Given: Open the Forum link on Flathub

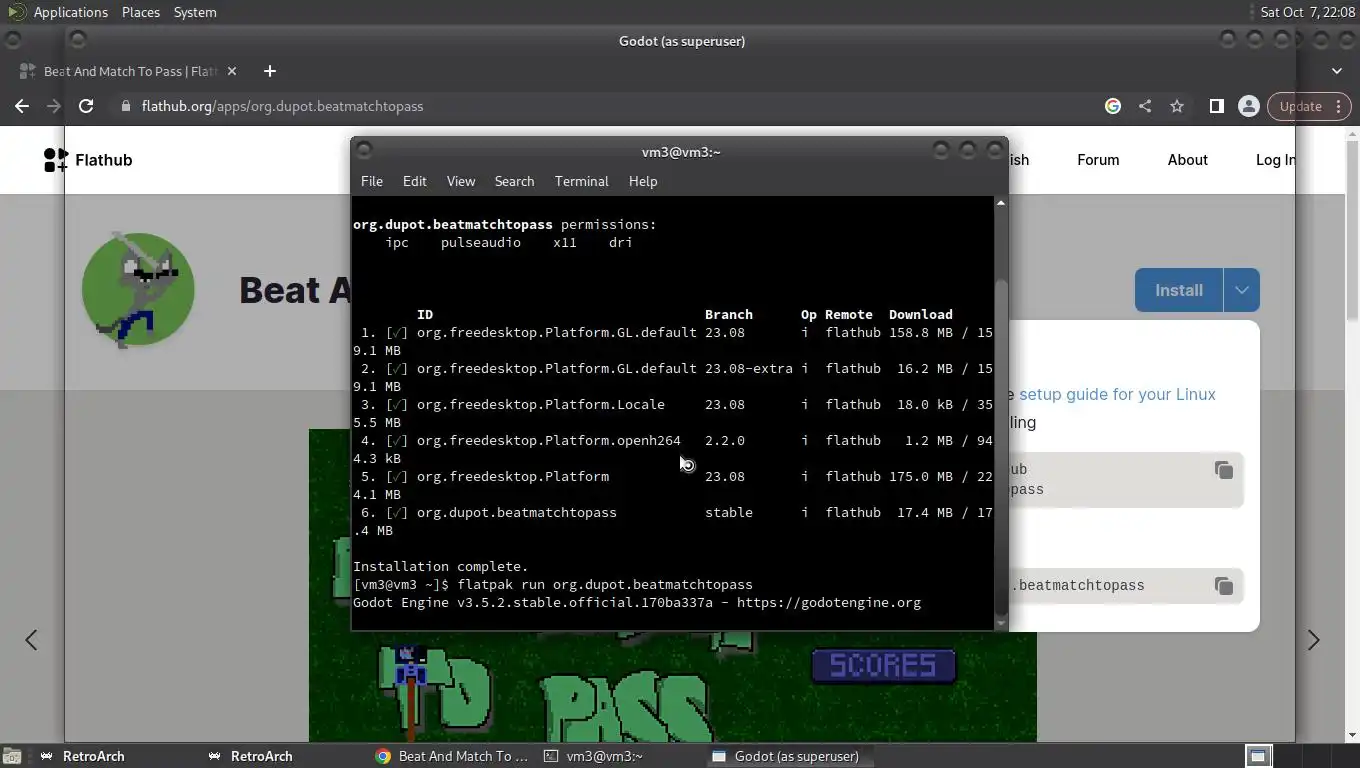Looking at the screenshot, I should (x=1098, y=160).
